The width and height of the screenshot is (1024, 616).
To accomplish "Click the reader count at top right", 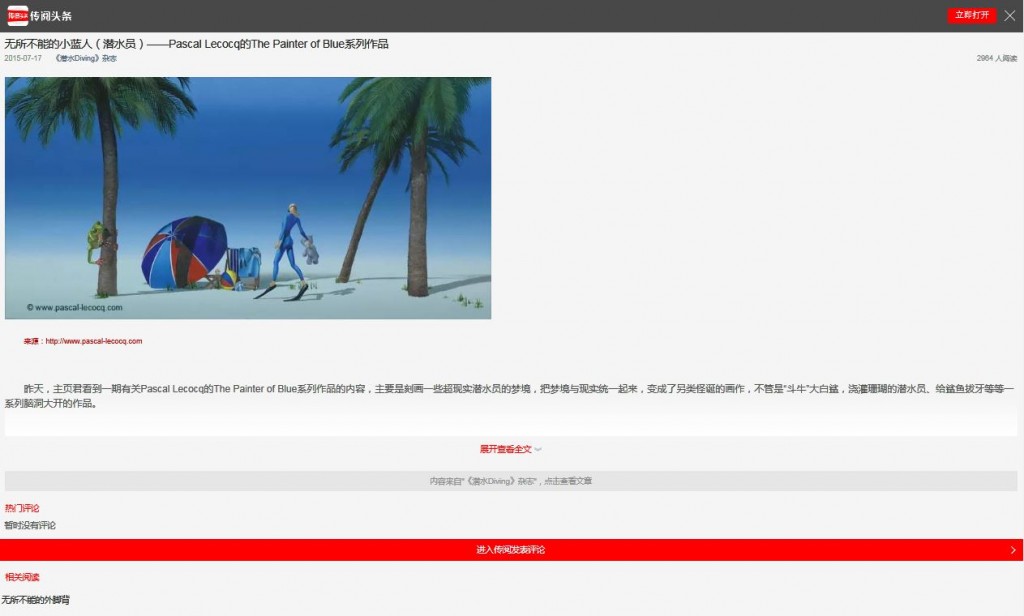I will (997, 58).
